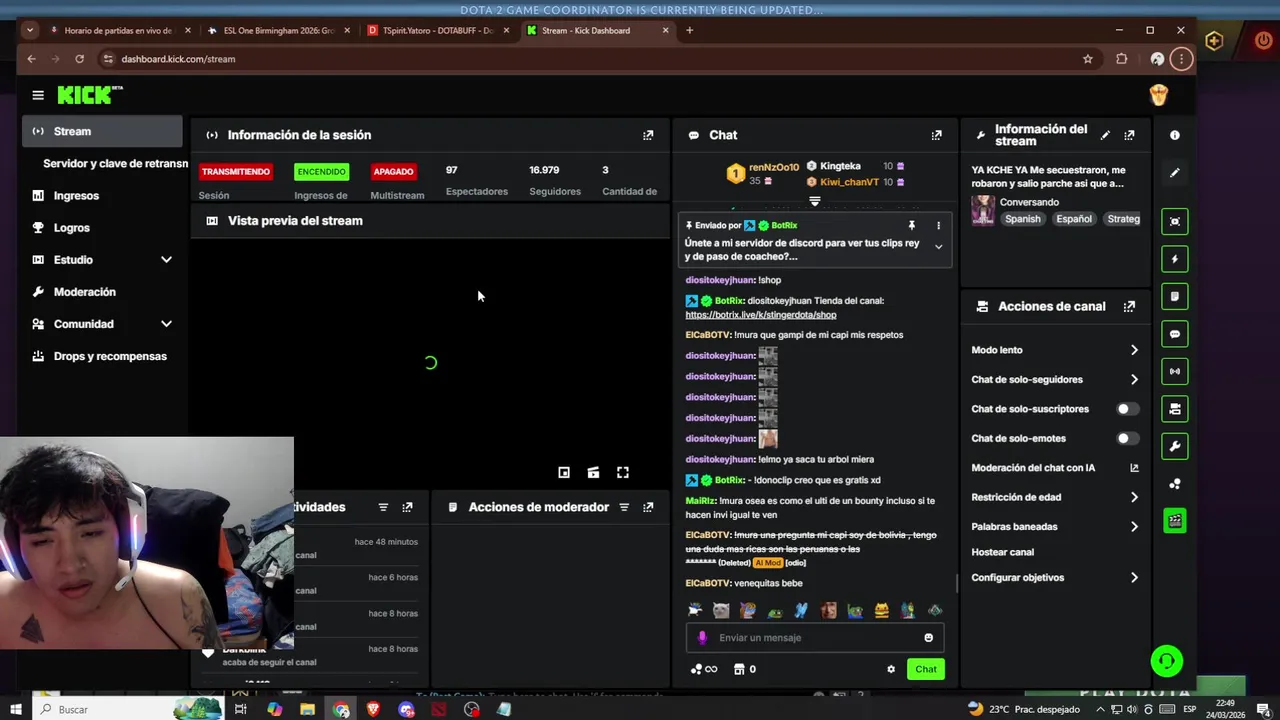Image resolution: width=1280 pixels, height=720 pixels.
Task: Collapse the chat leaderboard header chevron
Action: pyautogui.click(x=815, y=202)
